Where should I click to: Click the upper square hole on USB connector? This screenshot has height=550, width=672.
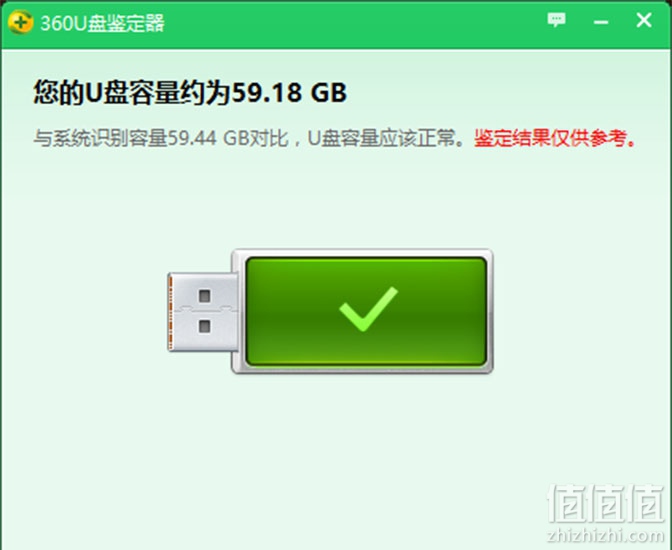pyautogui.click(x=204, y=295)
